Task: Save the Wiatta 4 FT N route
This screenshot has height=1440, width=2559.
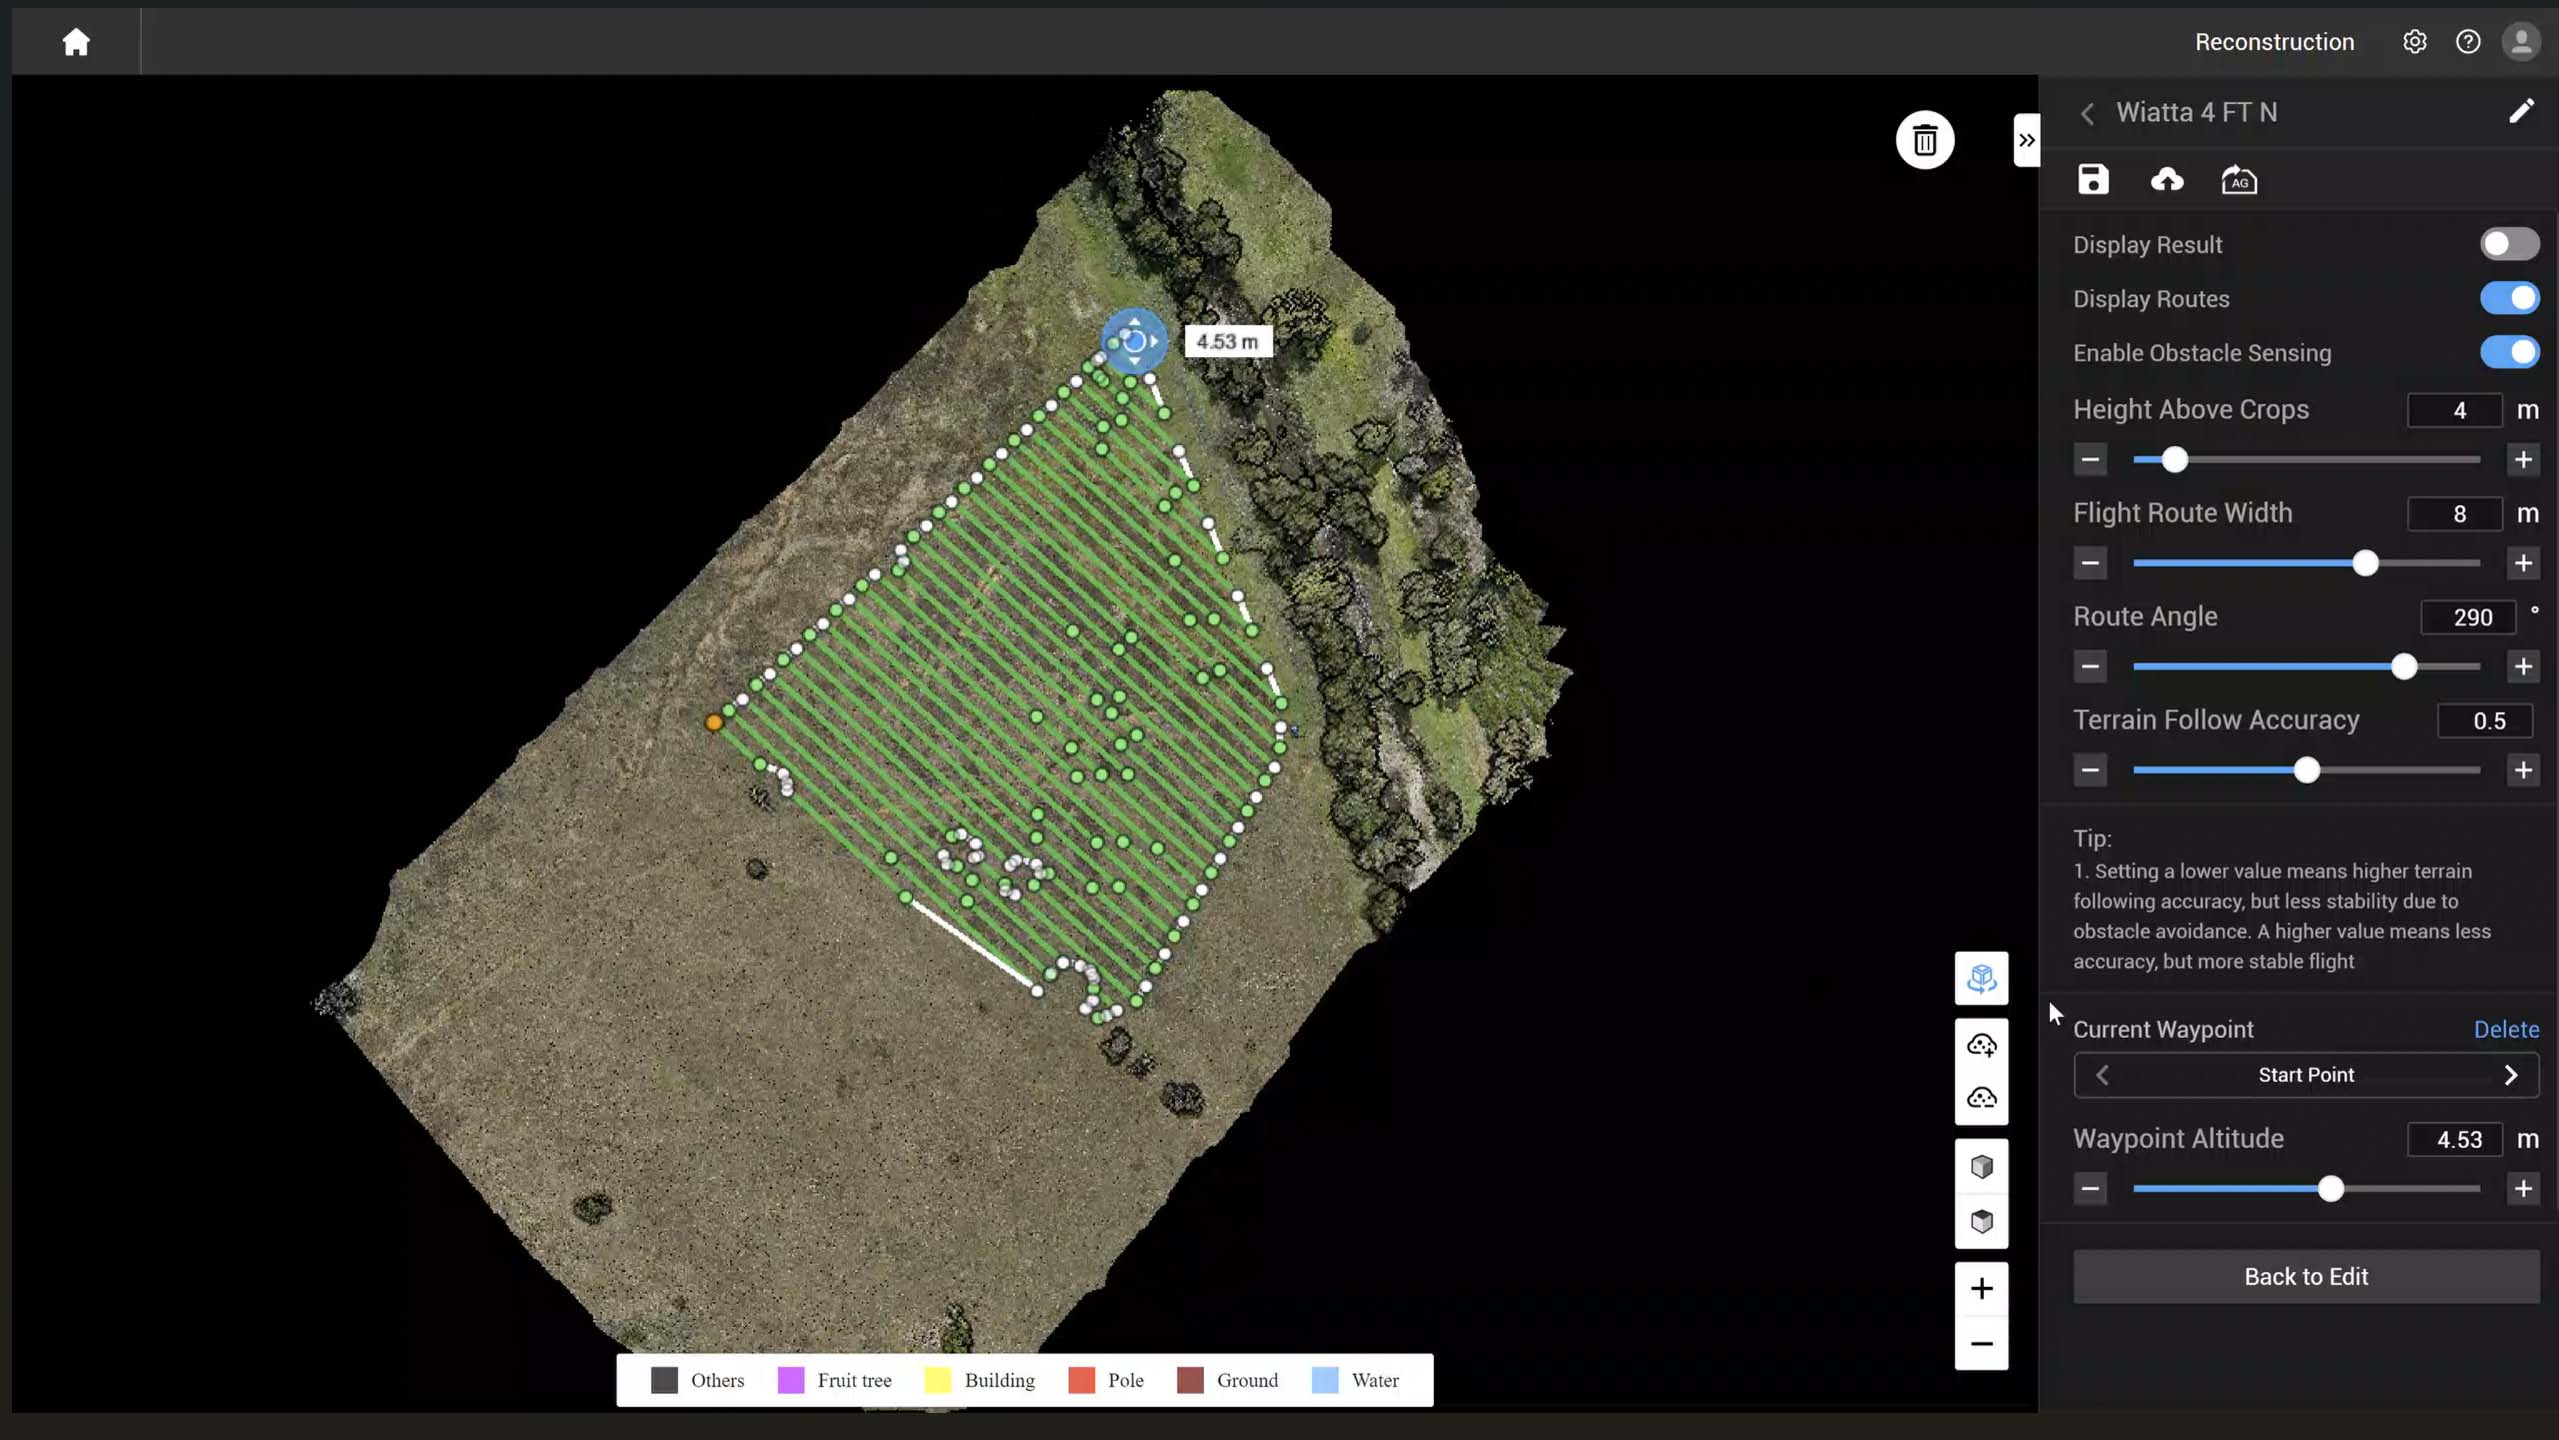Action: 2093,180
